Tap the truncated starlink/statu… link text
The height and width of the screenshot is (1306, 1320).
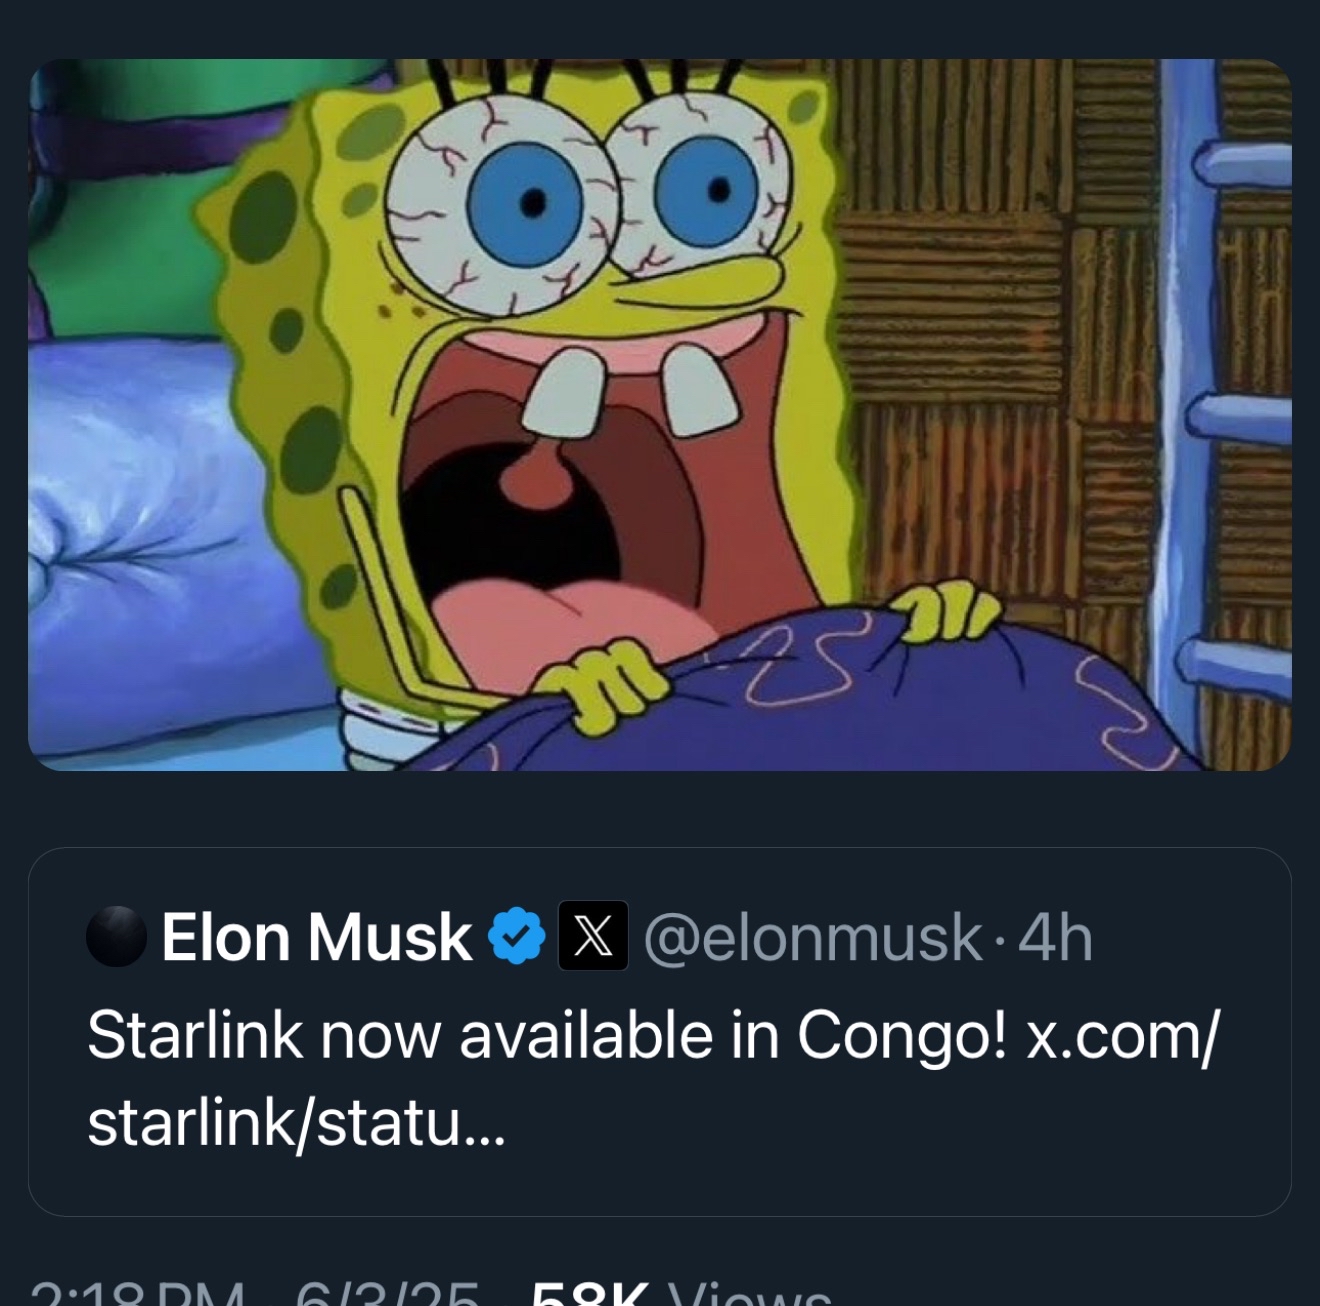coord(297,1123)
